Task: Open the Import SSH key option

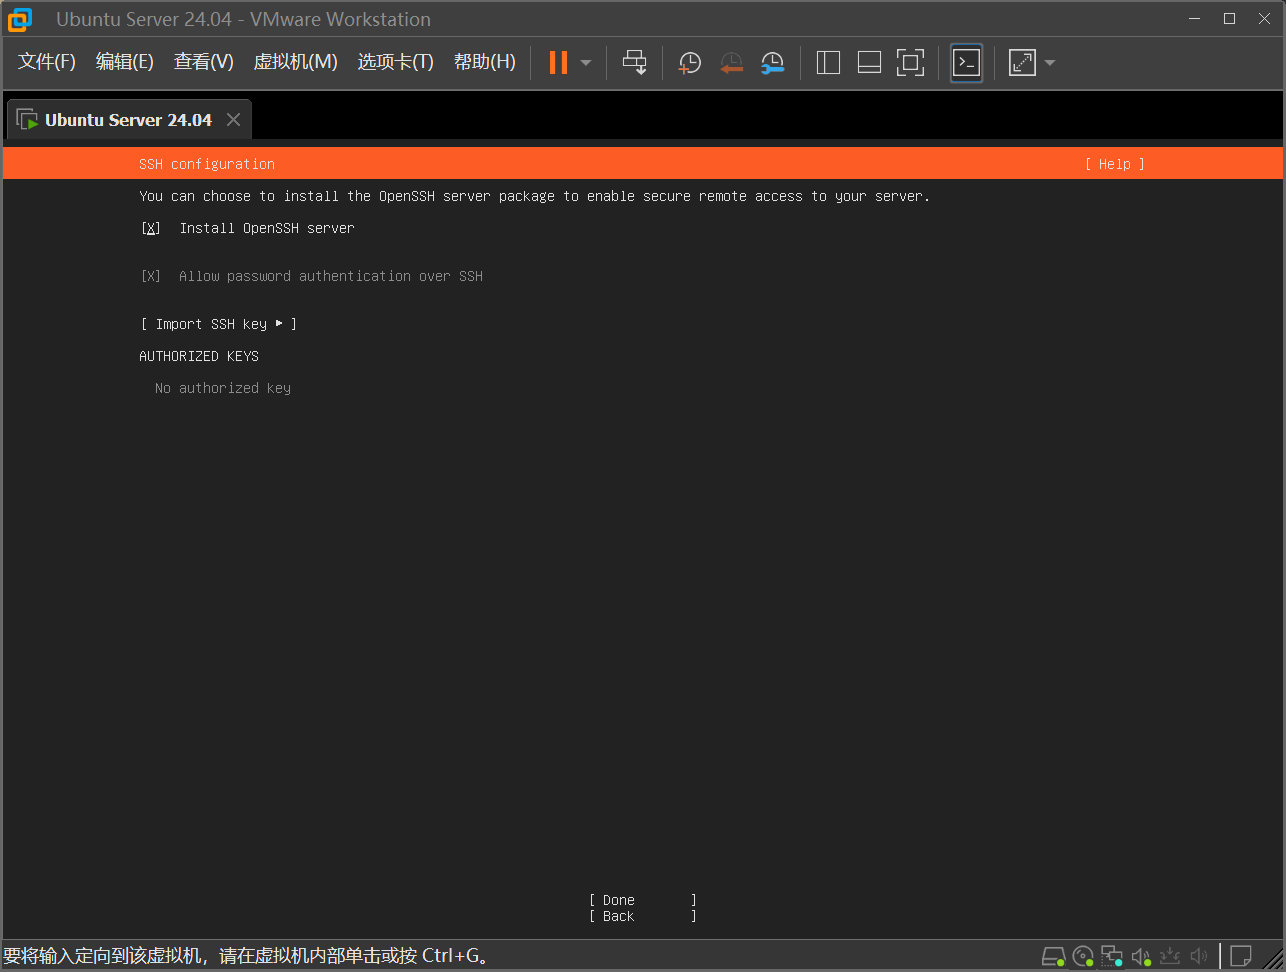Action: (218, 324)
